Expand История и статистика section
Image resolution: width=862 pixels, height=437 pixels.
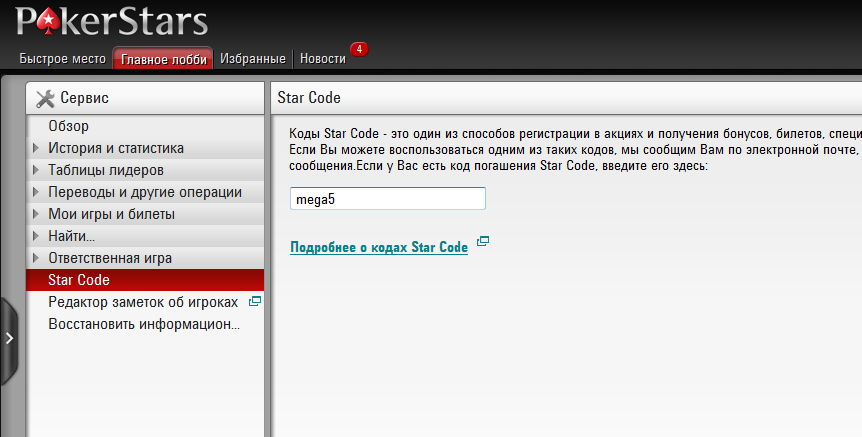pyautogui.click(x=36, y=148)
